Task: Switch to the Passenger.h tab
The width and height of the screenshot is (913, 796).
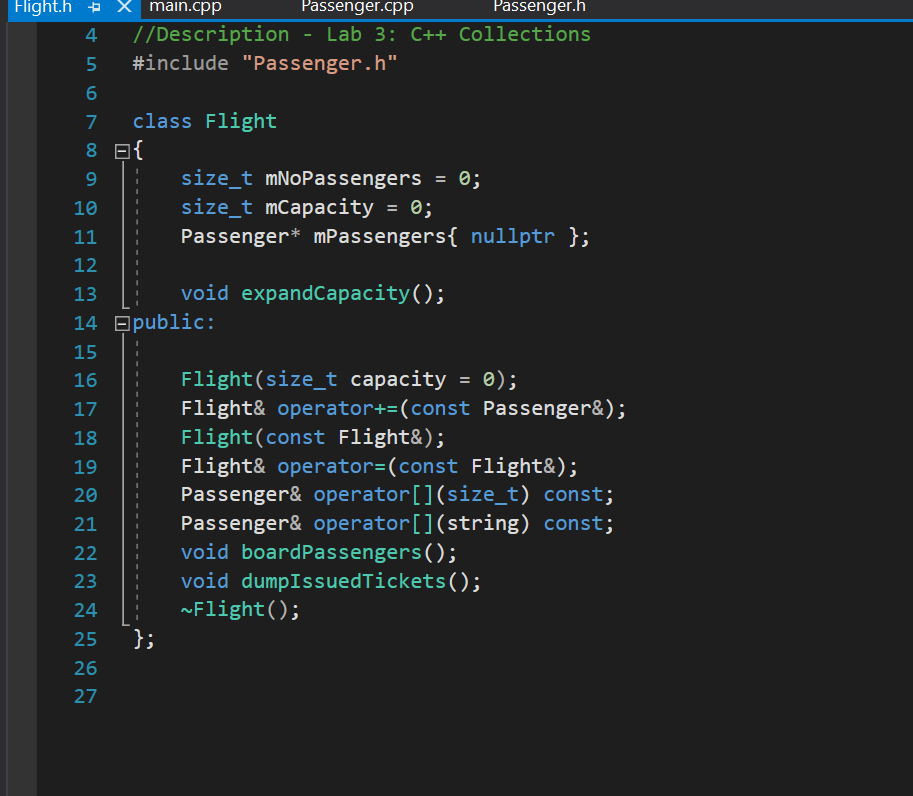Action: 539,7
